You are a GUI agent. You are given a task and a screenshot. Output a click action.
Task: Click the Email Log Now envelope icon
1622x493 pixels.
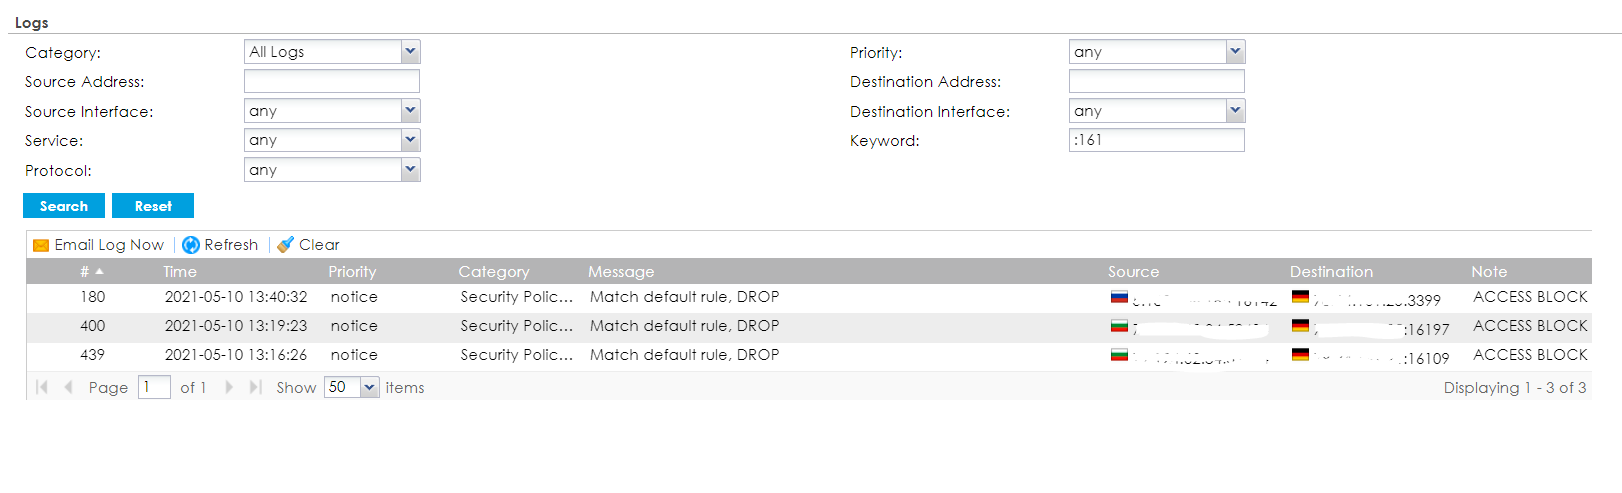tap(41, 245)
